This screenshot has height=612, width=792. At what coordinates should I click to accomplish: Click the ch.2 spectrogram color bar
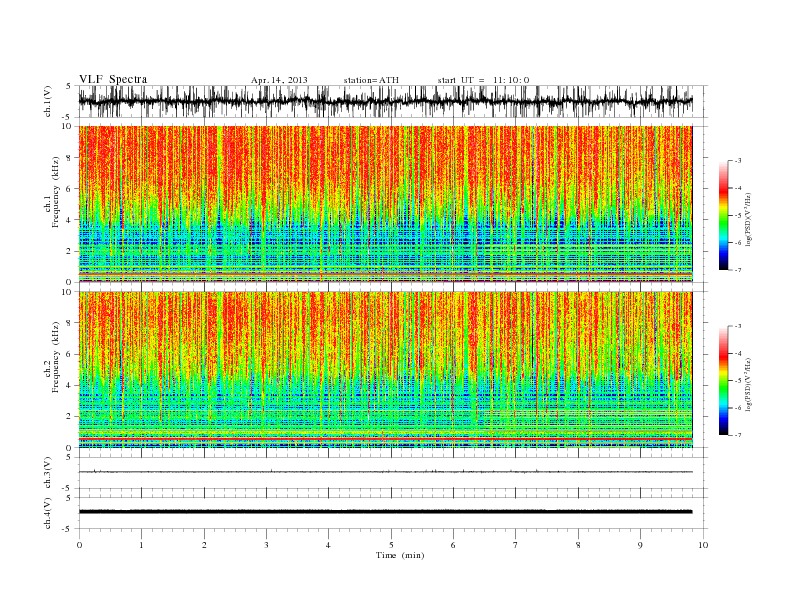pos(723,380)
